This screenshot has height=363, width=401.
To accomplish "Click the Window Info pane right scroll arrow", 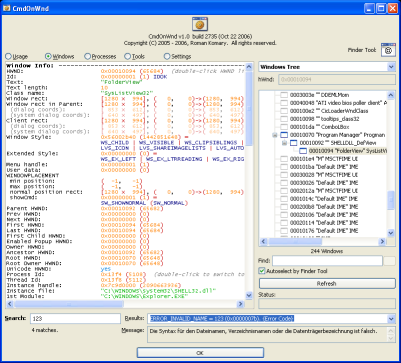I will (241, 304).
